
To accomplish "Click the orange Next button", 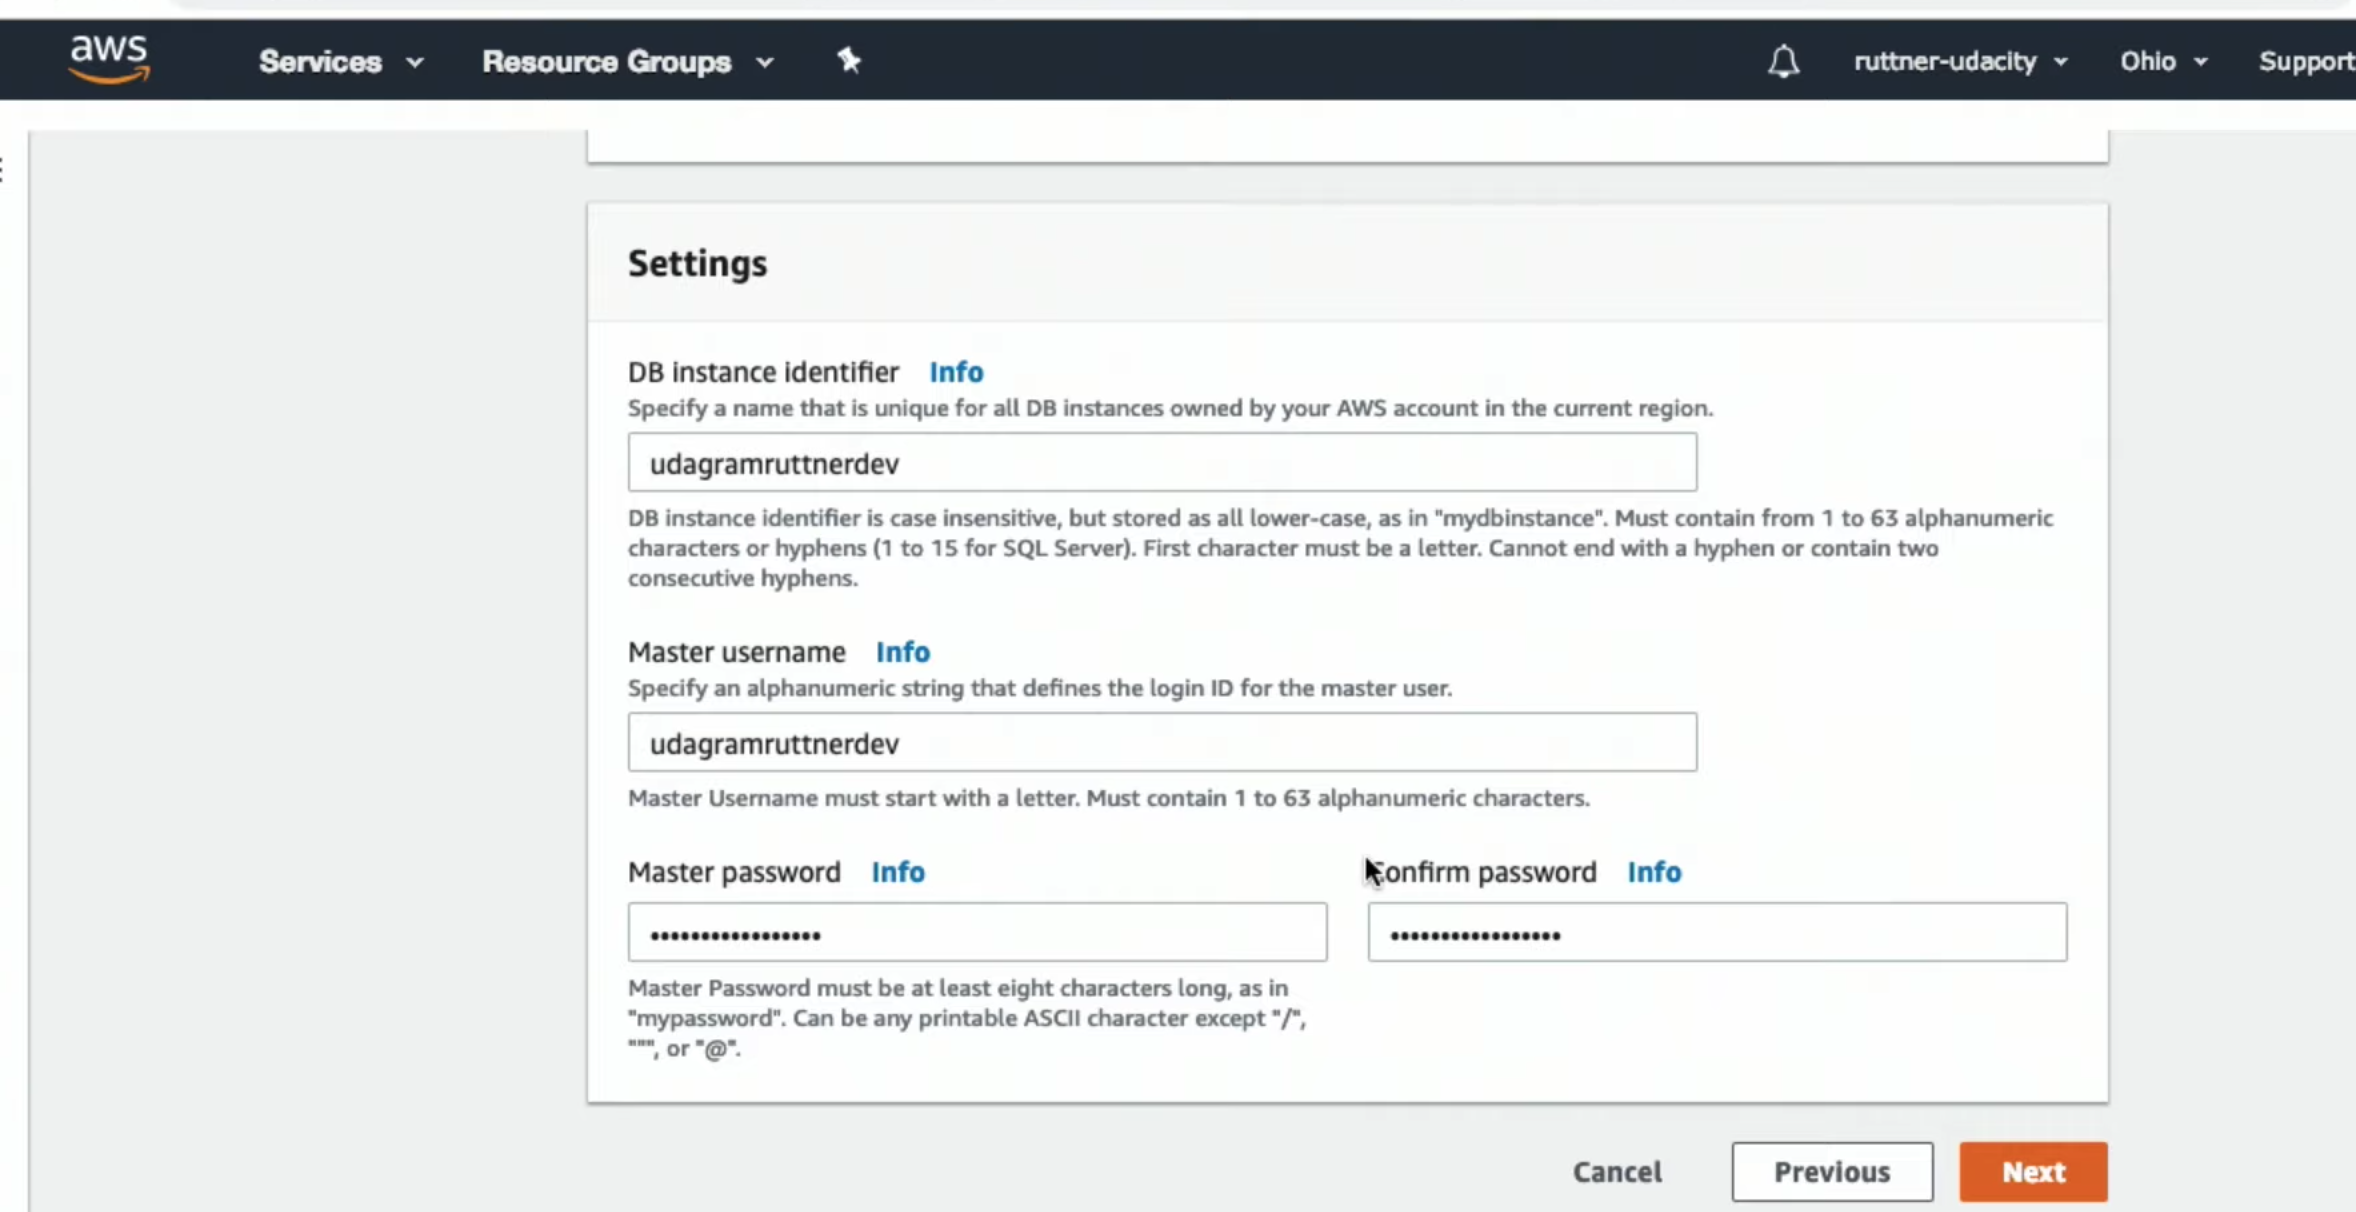I will [2032, 1172].
